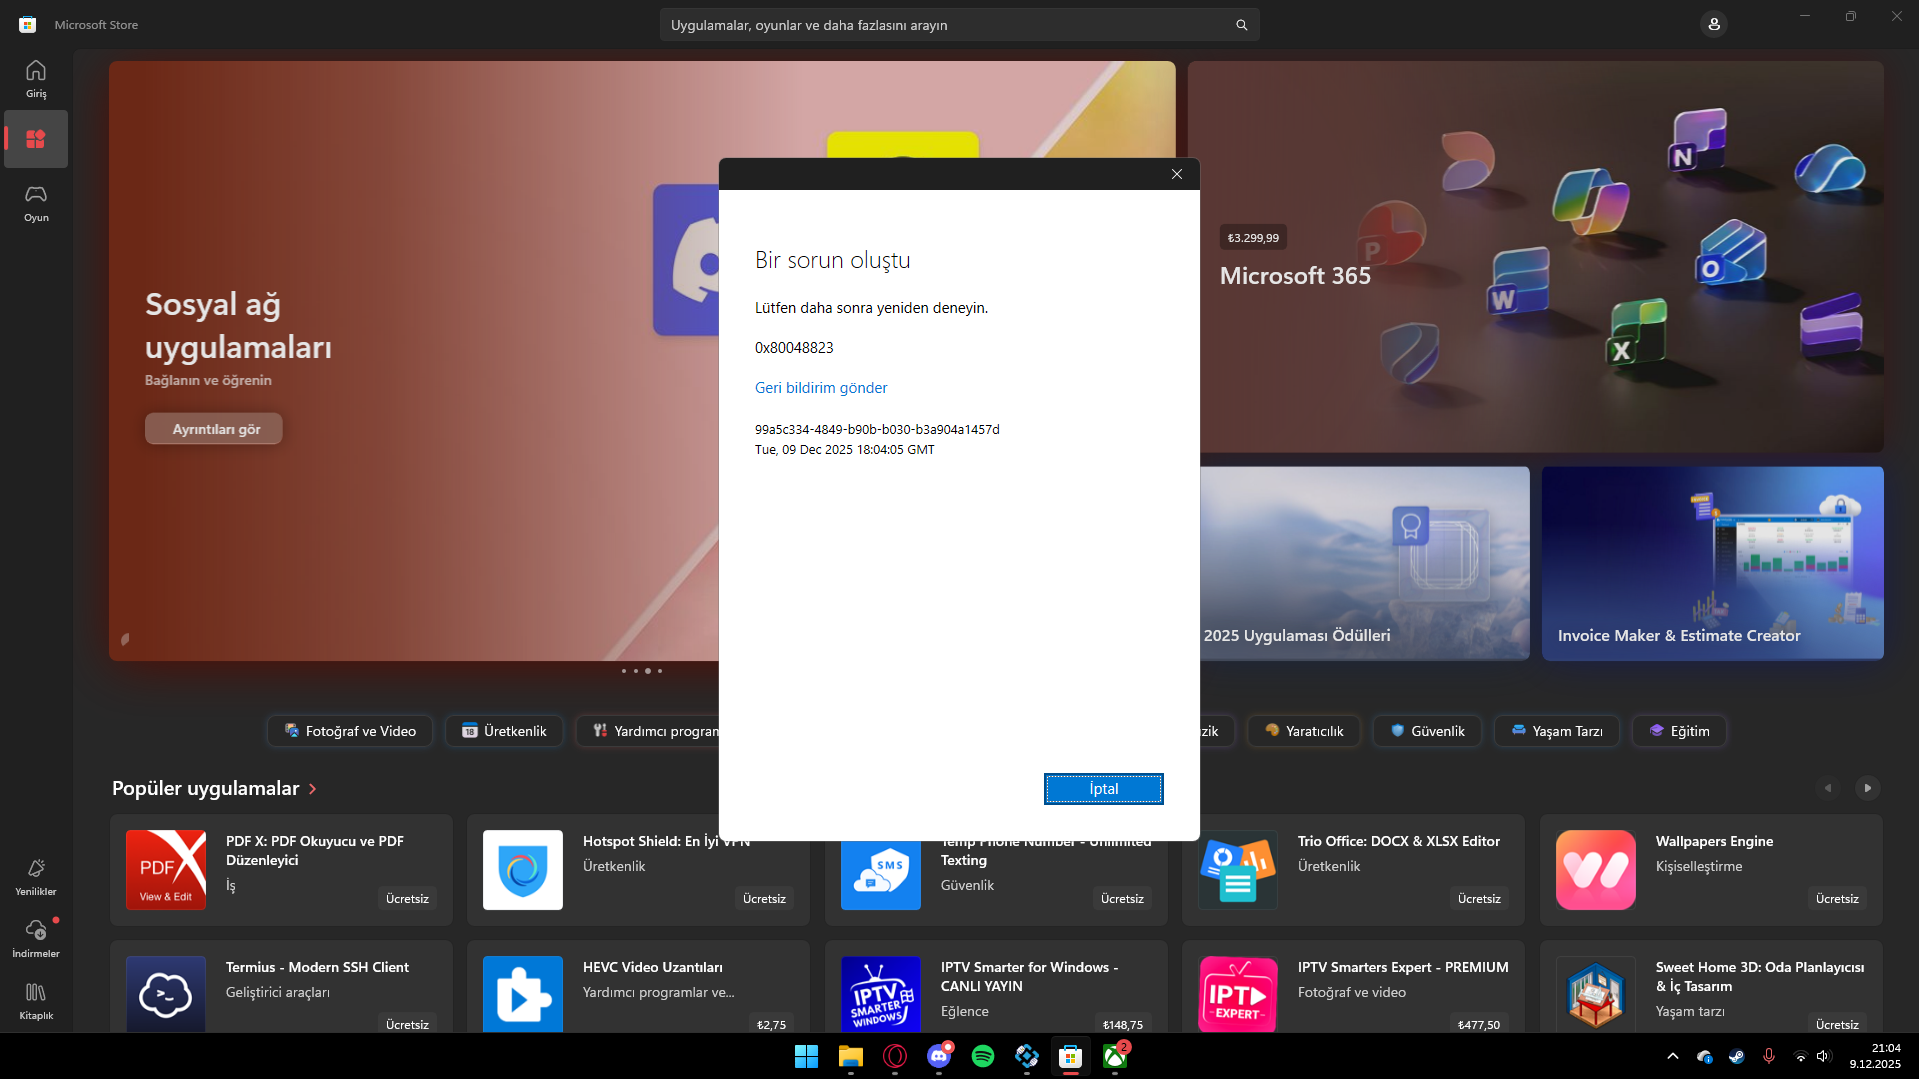Click the Ayrıntıları gör button
Image resolution: width=1919 pixels, height=1079 pixels.
tap(214, 429)
